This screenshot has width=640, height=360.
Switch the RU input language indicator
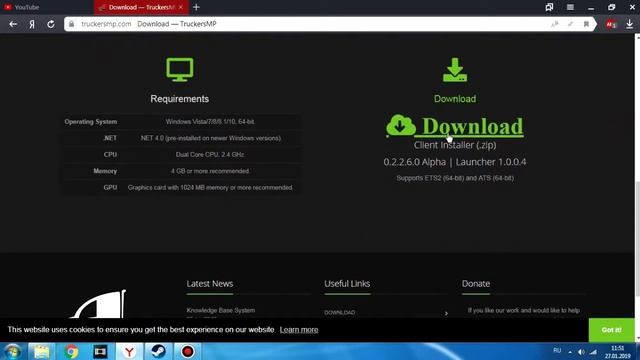pos(557,351)
